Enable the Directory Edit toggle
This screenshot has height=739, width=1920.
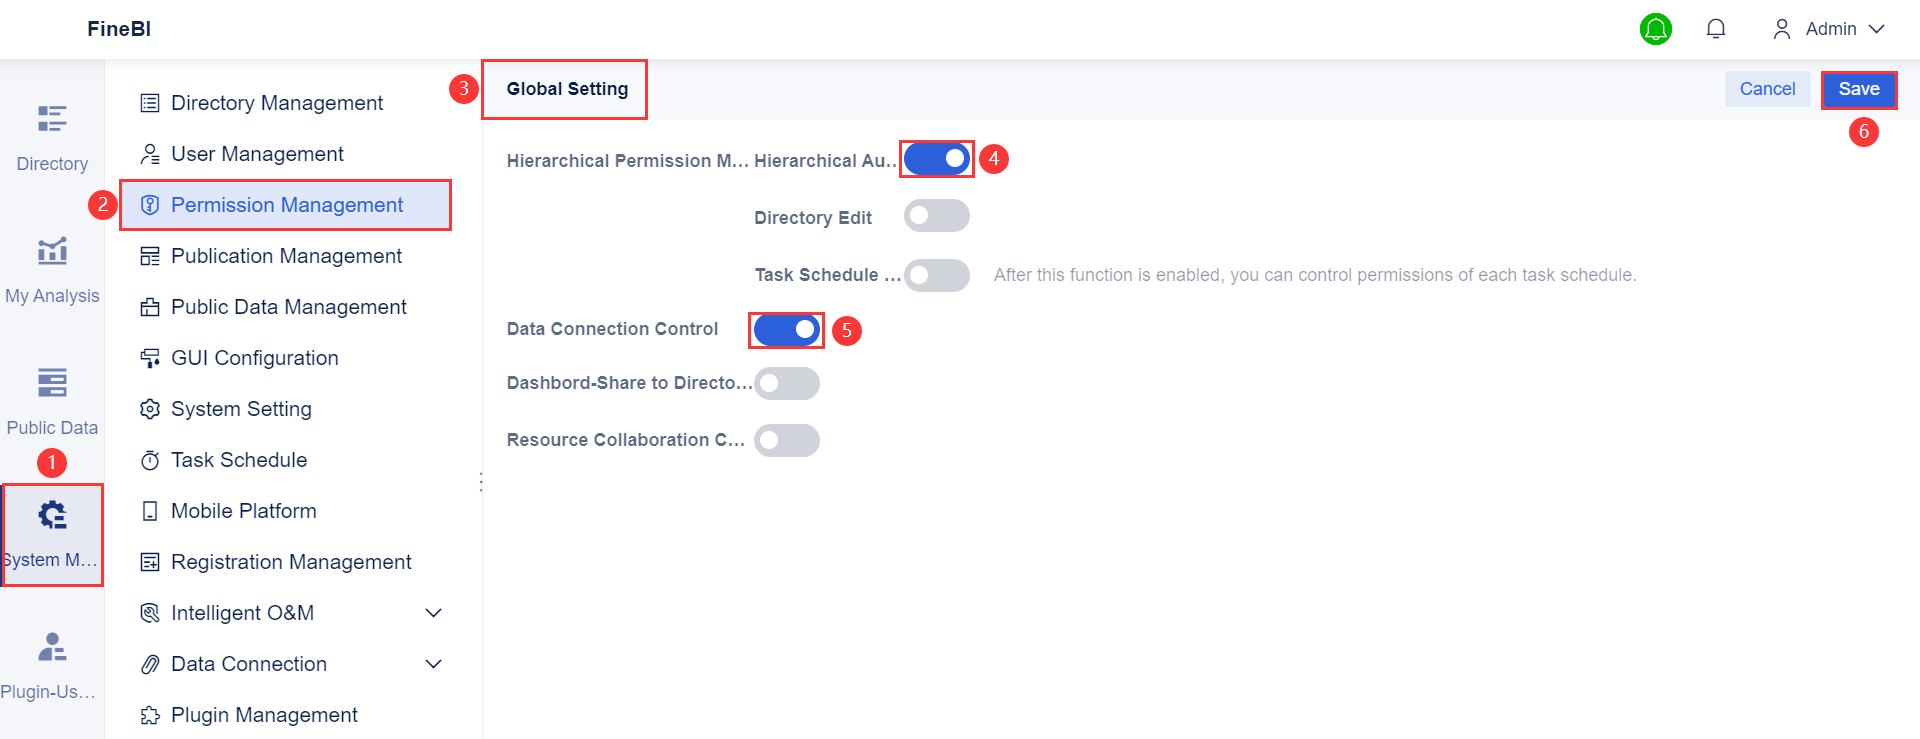(936, 215)
